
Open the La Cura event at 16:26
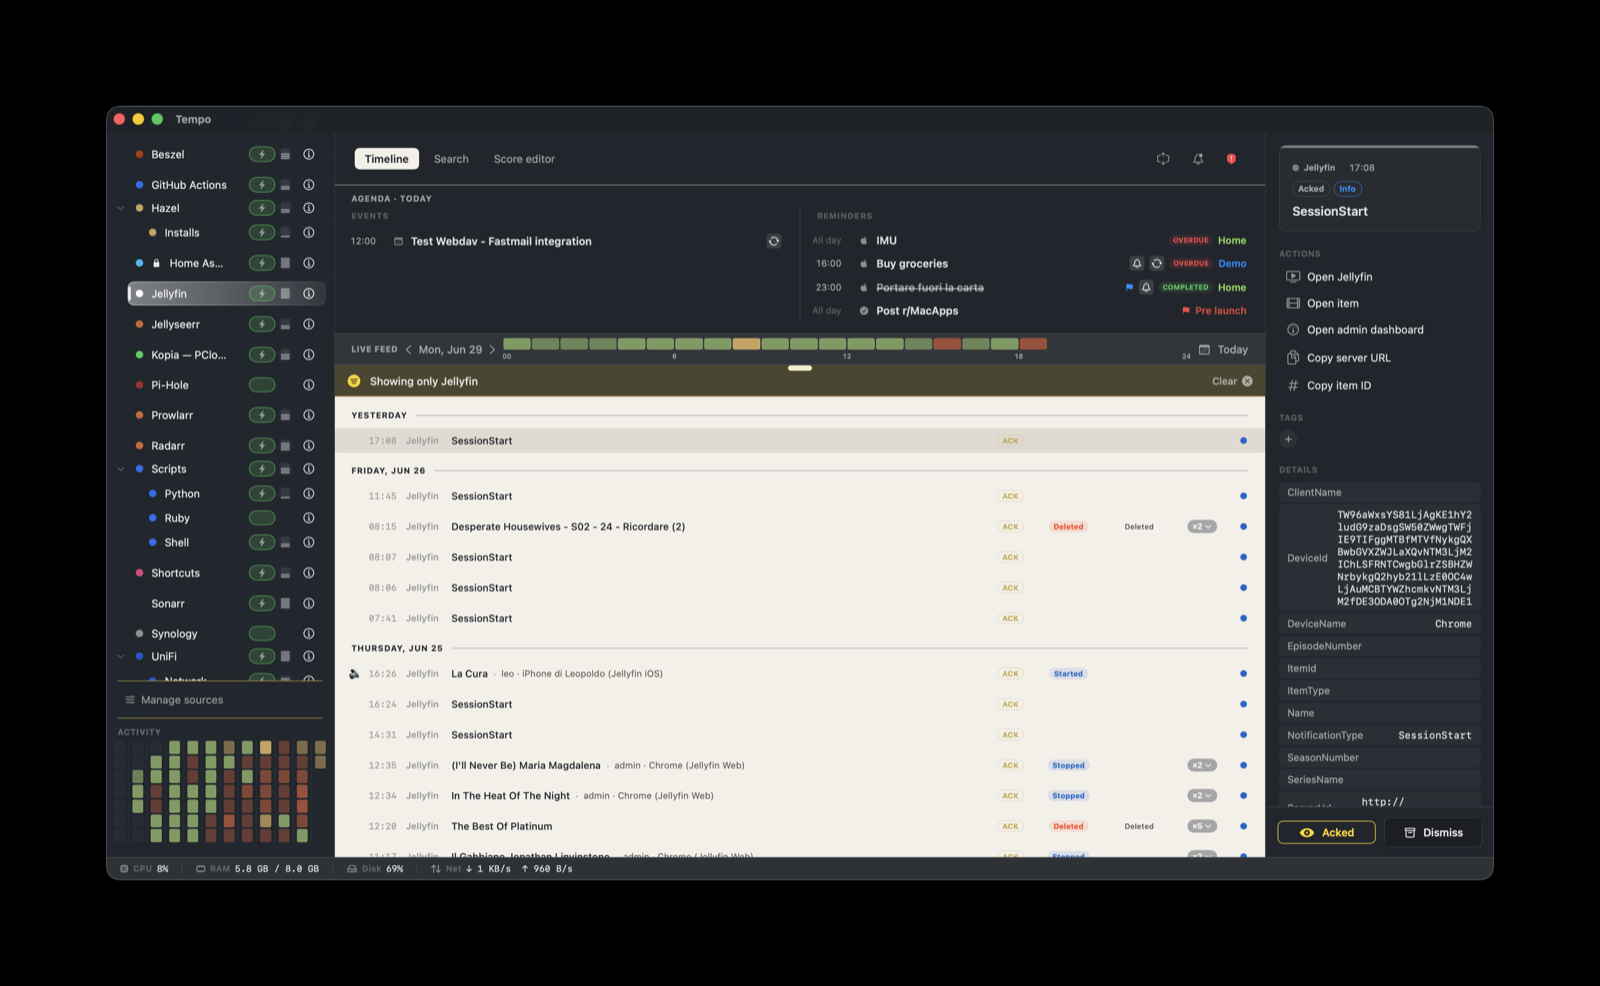[x=800, y=674]
